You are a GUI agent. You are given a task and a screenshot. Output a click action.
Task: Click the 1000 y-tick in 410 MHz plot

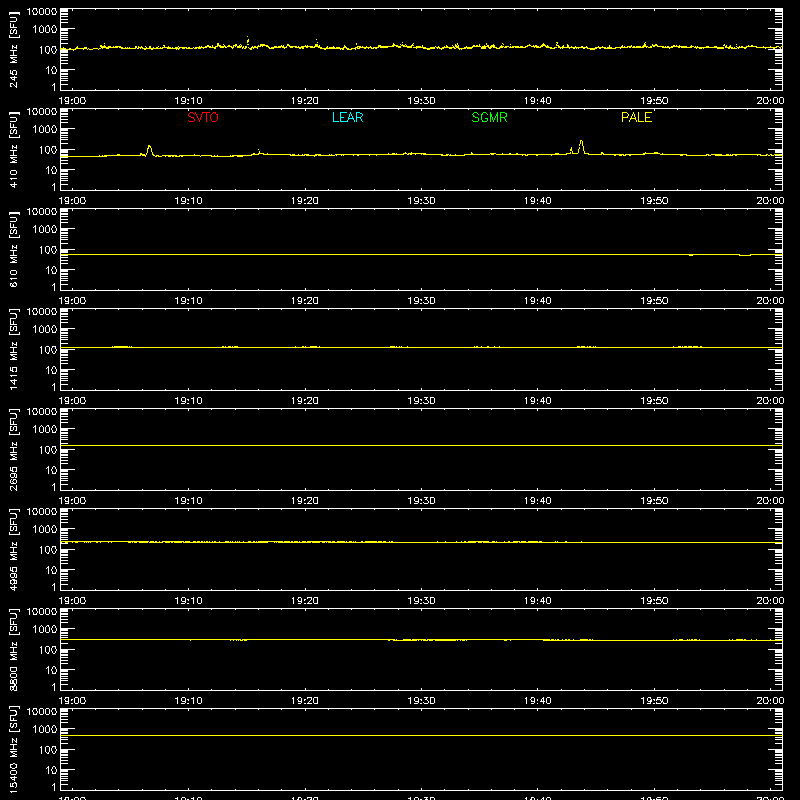pos(45,130)
